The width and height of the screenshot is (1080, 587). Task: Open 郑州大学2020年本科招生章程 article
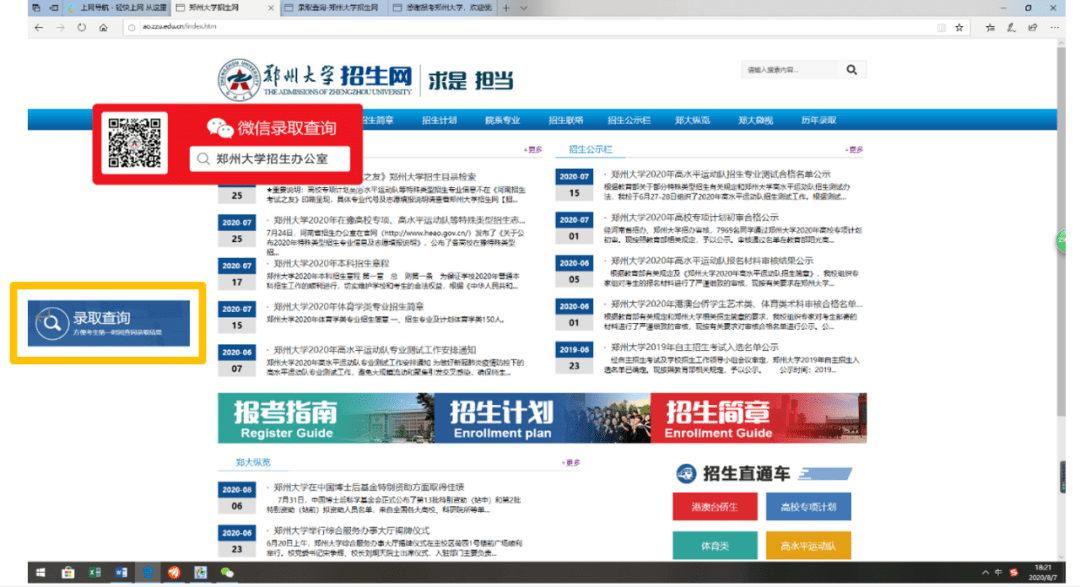(331, 263)
